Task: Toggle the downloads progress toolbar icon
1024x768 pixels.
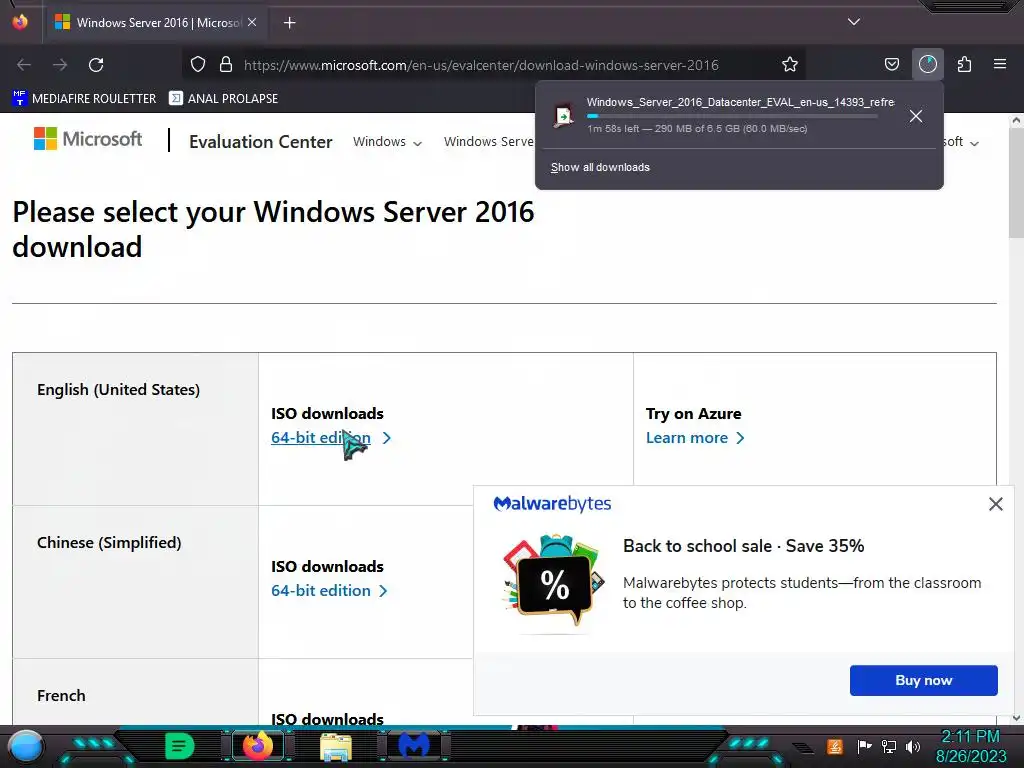Action: click(927, 64)
